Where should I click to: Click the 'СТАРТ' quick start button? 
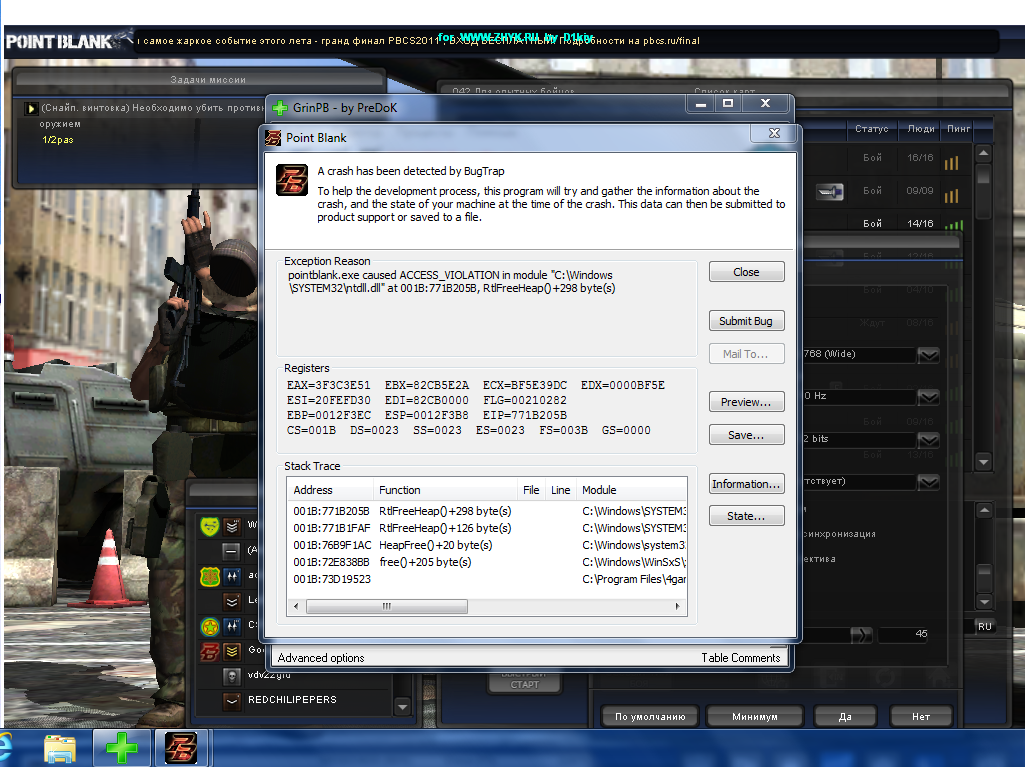[x=524, y=684]
